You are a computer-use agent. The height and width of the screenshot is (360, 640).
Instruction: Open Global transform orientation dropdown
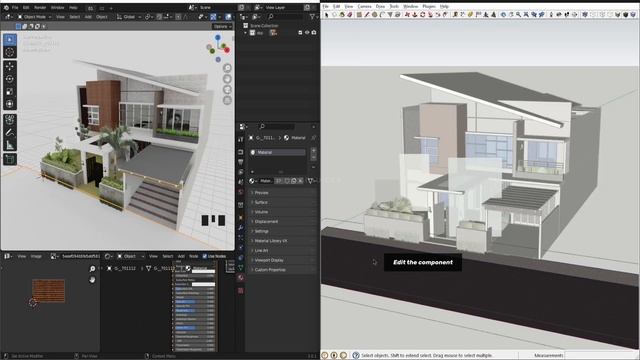(x=128, y=17)
